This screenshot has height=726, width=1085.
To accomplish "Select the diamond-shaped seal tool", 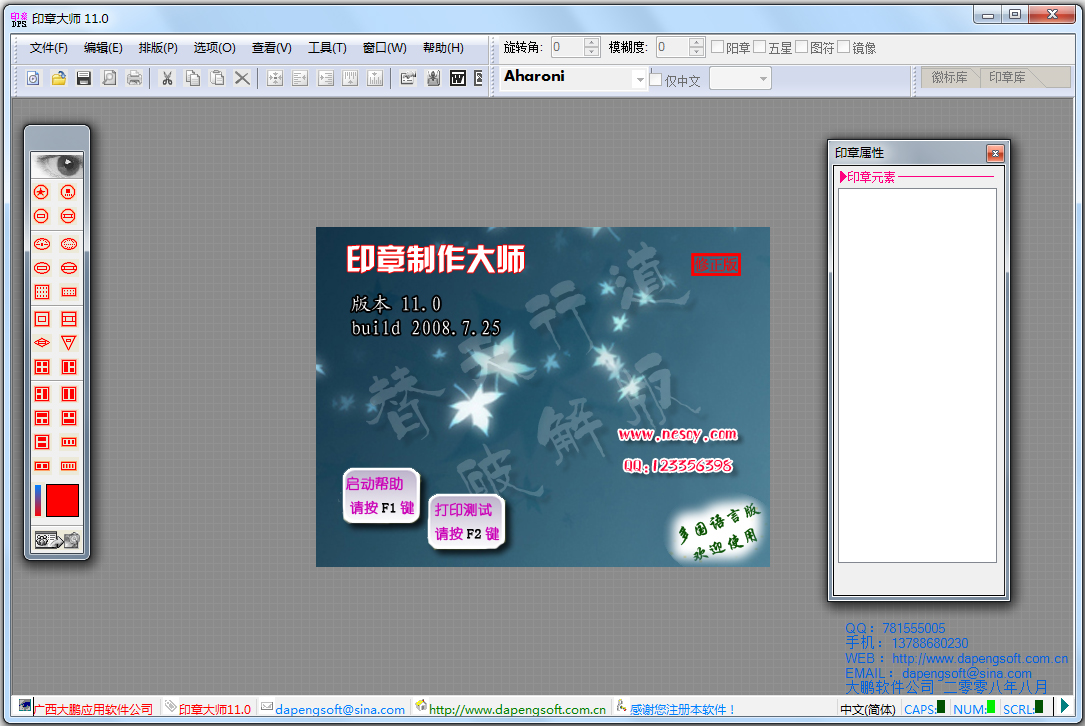I will [x=42, y=343].
